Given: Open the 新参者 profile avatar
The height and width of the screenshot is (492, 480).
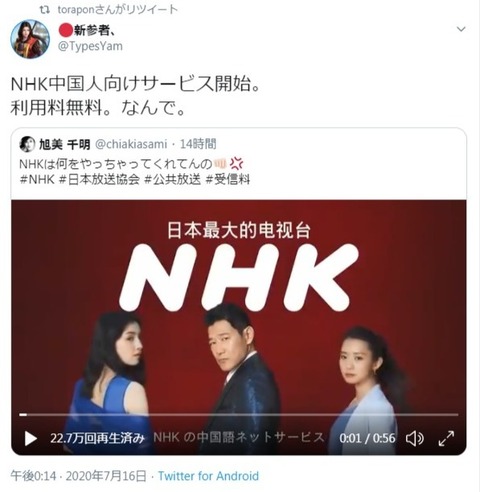Looking at the screenshot, I should (x=30, y=39).
